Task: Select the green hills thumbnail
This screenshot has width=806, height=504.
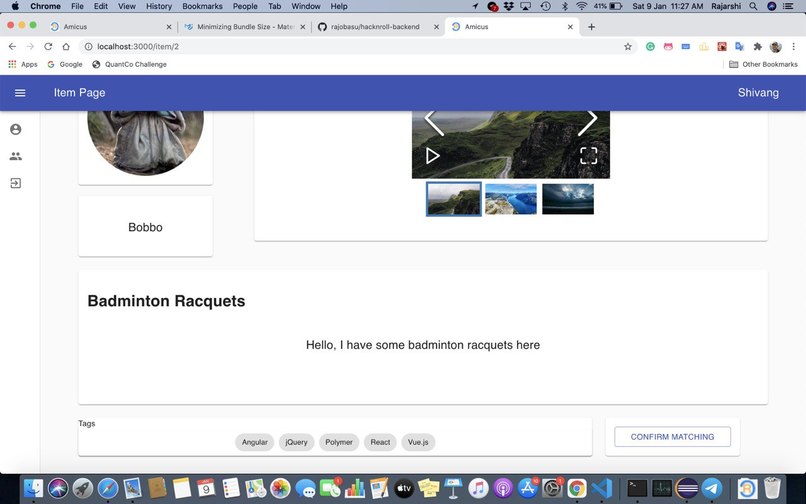Action: pos(454,199)
